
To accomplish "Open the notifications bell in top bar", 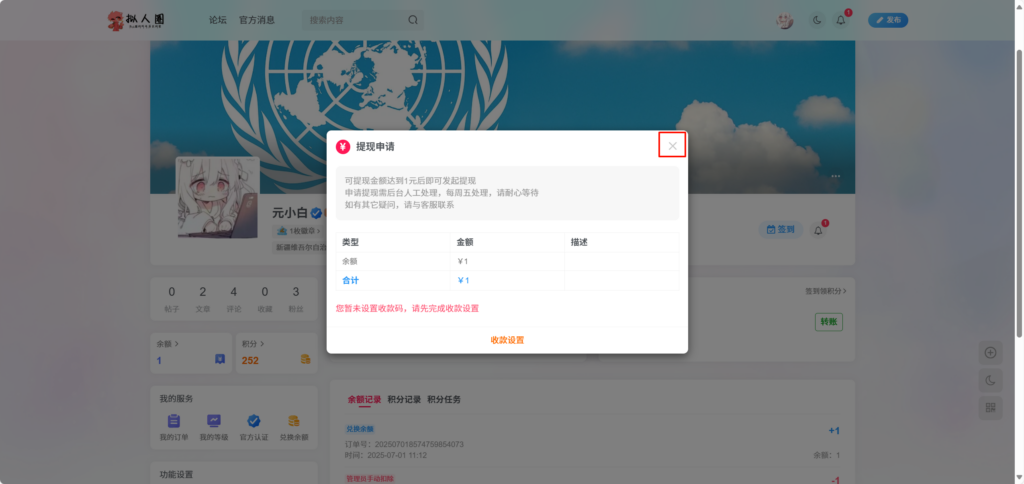I will [841, 20].
